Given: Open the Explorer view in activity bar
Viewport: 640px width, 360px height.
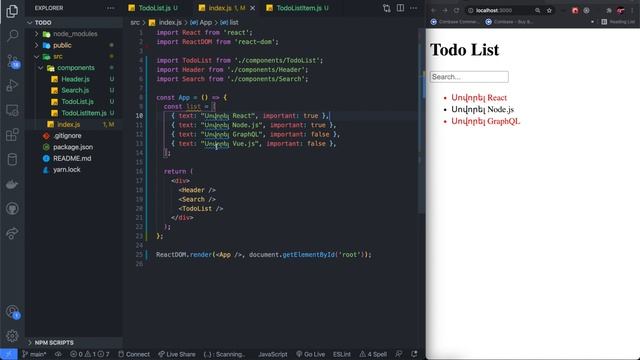Looking at the screenshot, I should (x=12, y=11).
